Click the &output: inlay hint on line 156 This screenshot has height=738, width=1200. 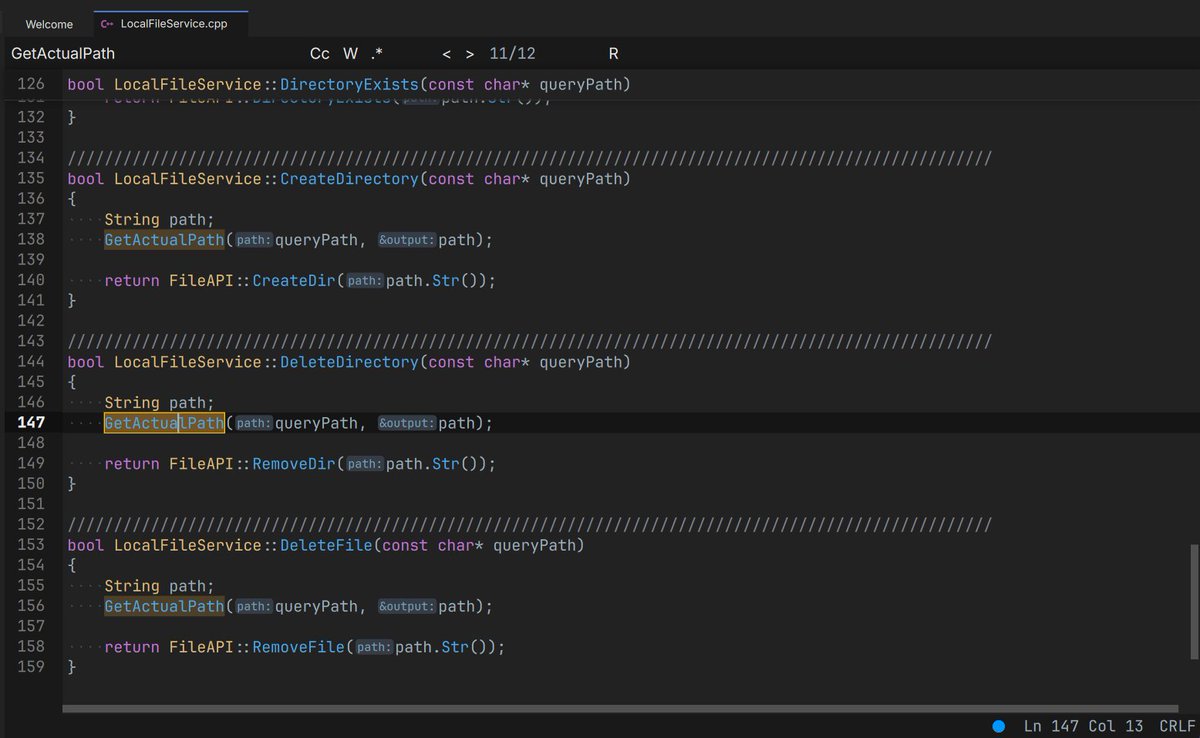(x=406, y=606)
